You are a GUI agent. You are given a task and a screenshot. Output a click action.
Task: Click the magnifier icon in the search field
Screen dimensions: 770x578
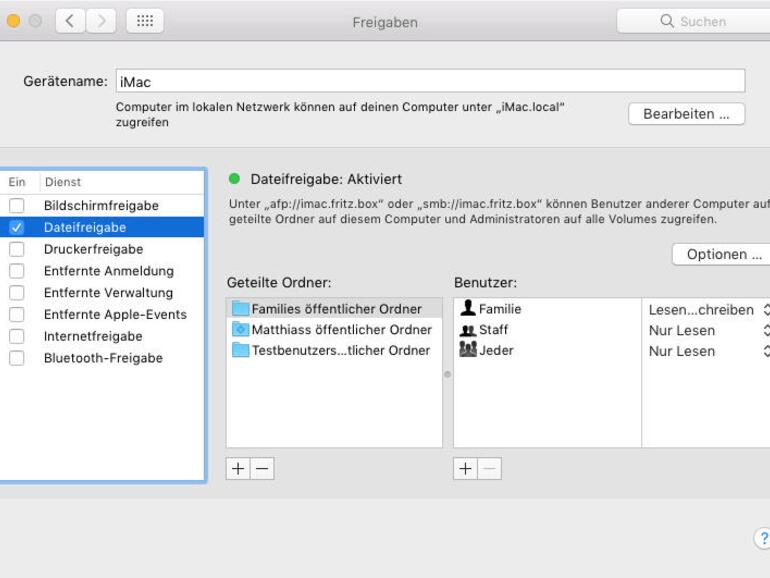coord(667,21)
